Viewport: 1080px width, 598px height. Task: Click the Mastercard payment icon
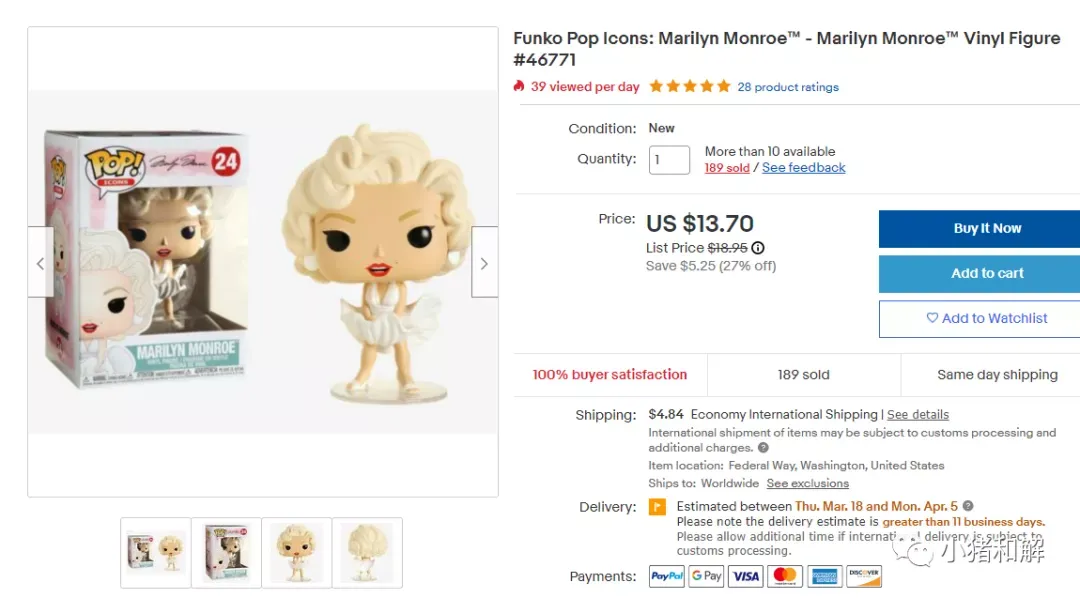point(785,576)
